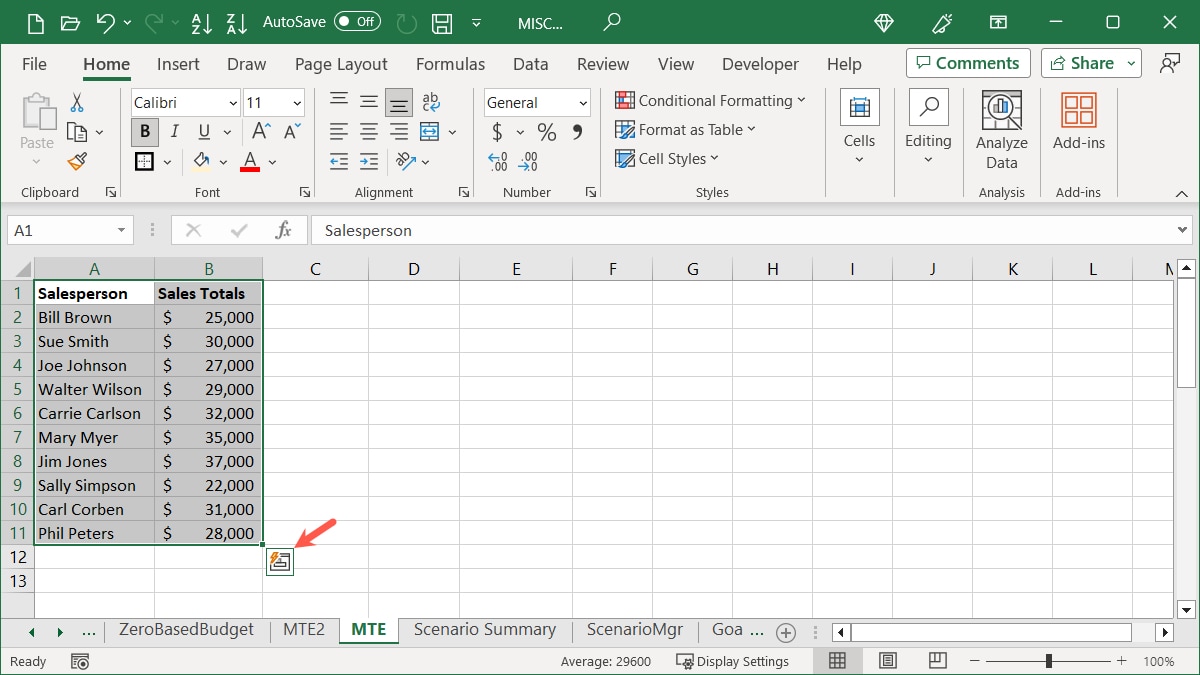1200x675 pixels.
Task: Open Analyze Data tool
Action: [1001, 131]
